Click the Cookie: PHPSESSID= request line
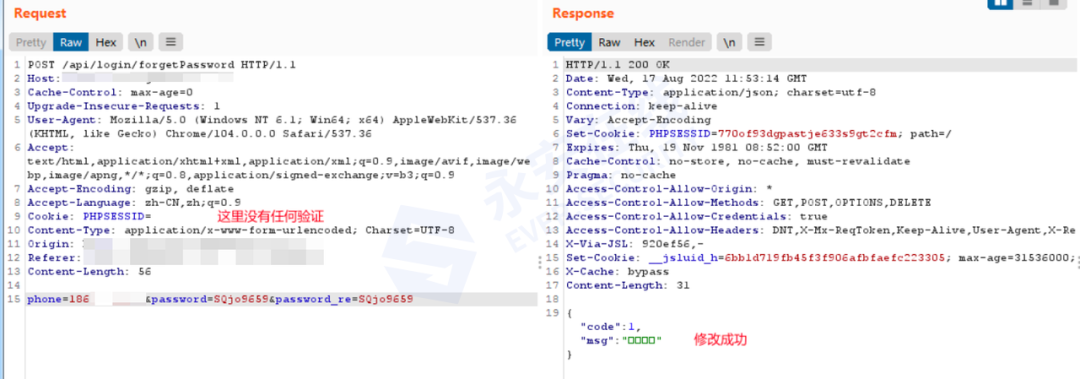Screen dimensions: 1080x379 click(90, 216)
